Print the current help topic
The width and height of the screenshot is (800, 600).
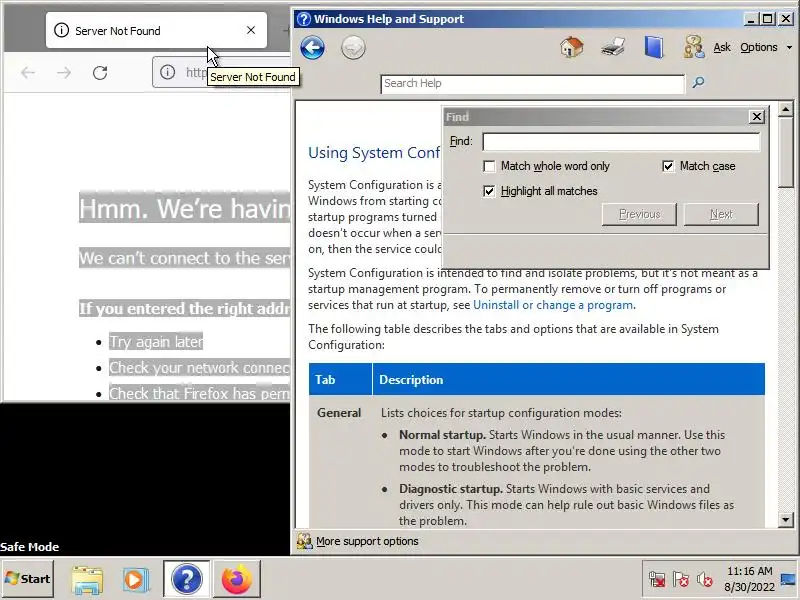pos(613,47)
